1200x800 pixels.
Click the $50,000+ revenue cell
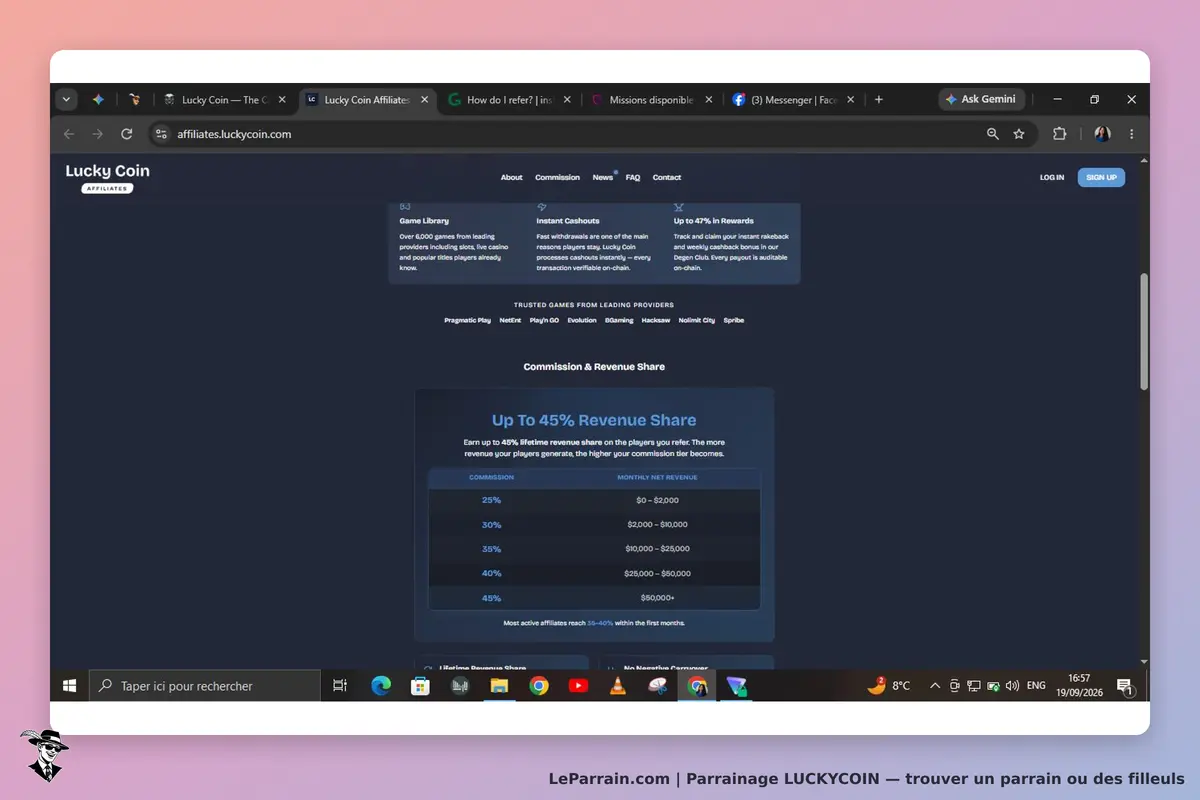(657, 598)
